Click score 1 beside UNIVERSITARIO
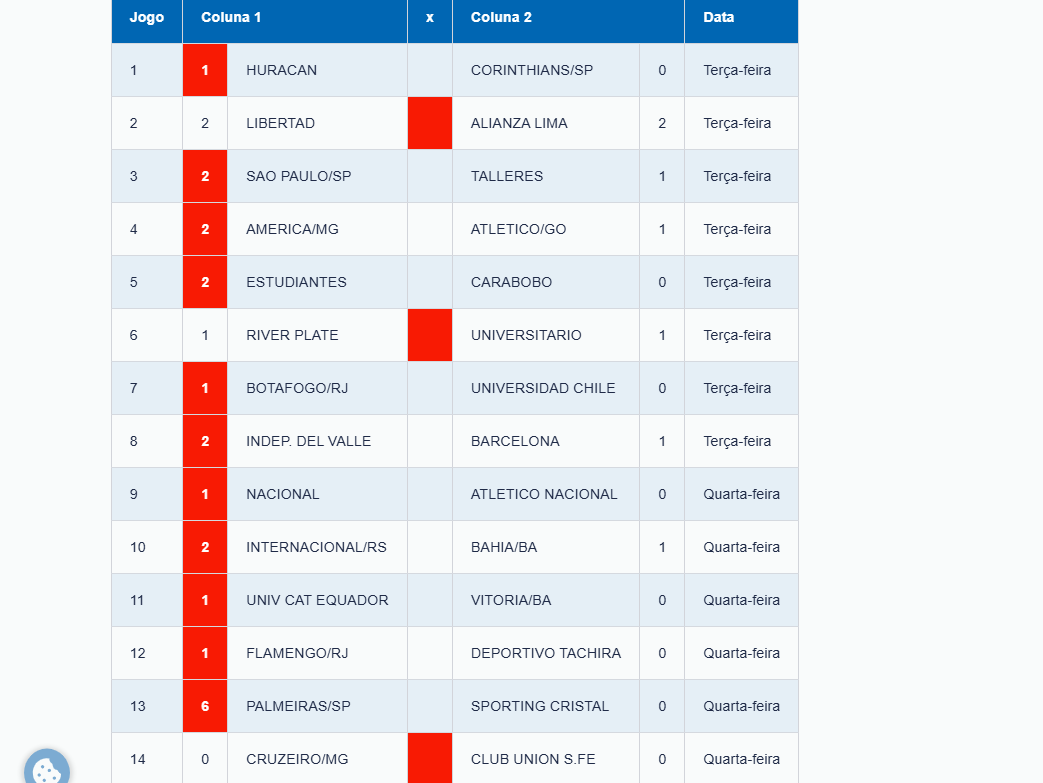The image size is (1043, 783). [x=662, y=335]
